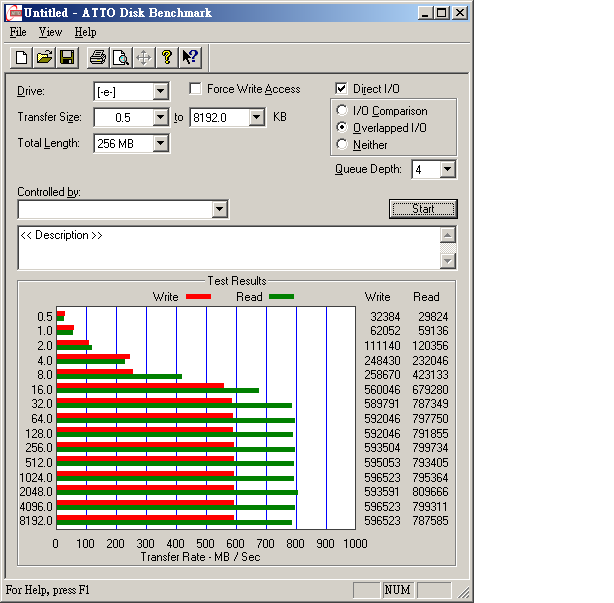Click the Description scrollbar up arrow

(x=448, y=235)
